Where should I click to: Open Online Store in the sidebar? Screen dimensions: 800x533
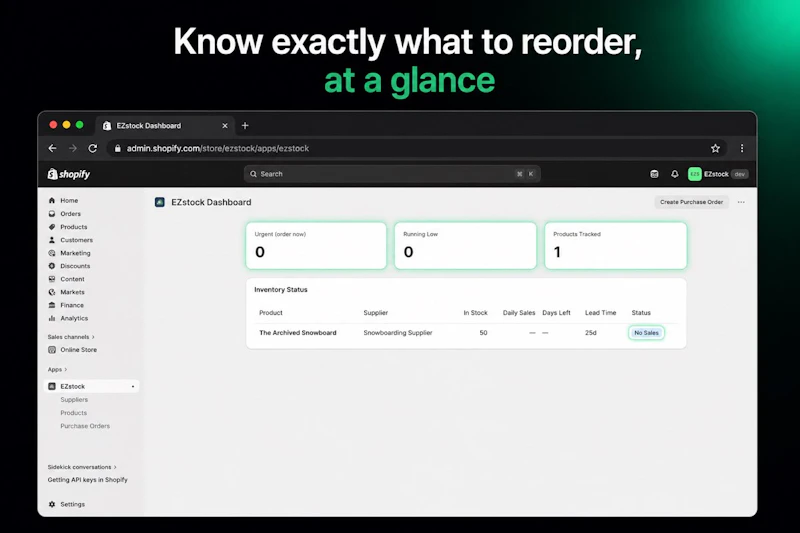point(78,350)
